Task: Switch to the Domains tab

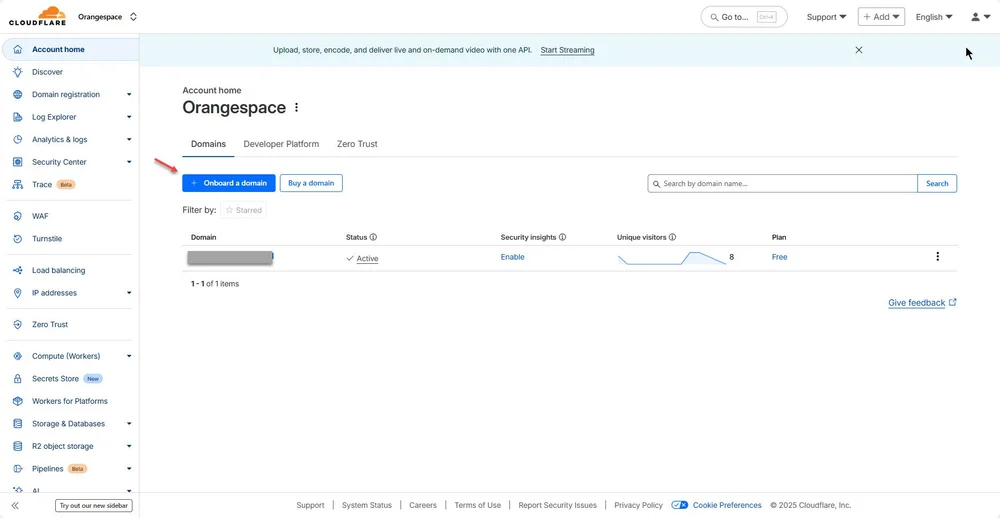Action: (209, 144)
